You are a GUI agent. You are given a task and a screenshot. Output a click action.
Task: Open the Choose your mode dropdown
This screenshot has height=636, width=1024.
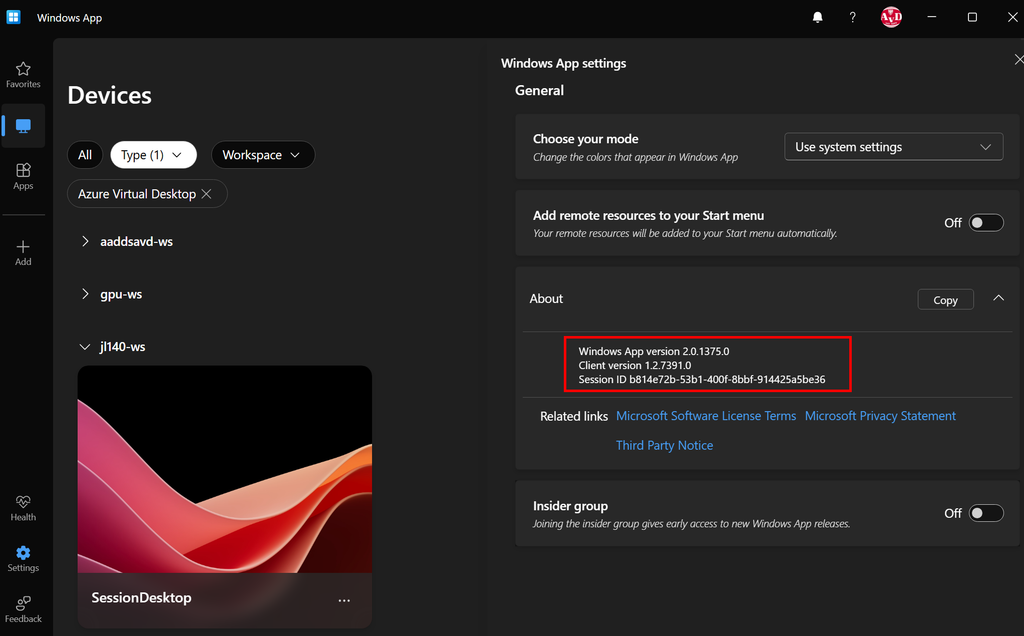click(x=893, y=147)
